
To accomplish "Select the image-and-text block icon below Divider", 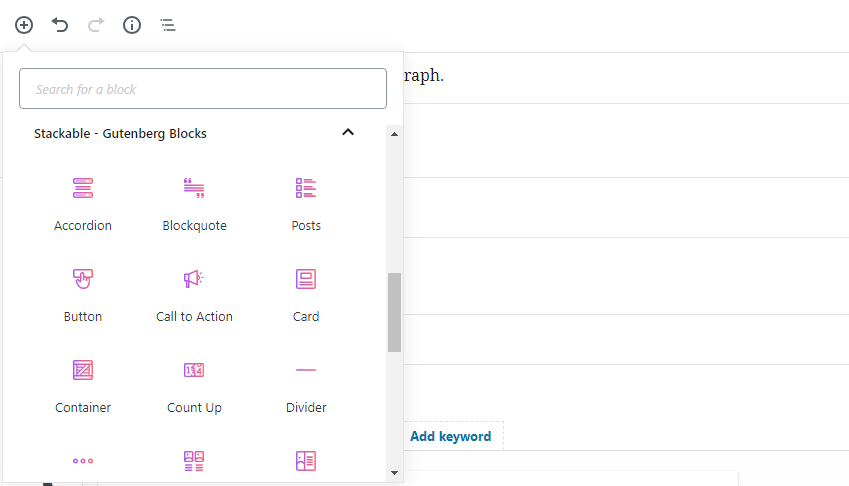I will coord(306,461).
